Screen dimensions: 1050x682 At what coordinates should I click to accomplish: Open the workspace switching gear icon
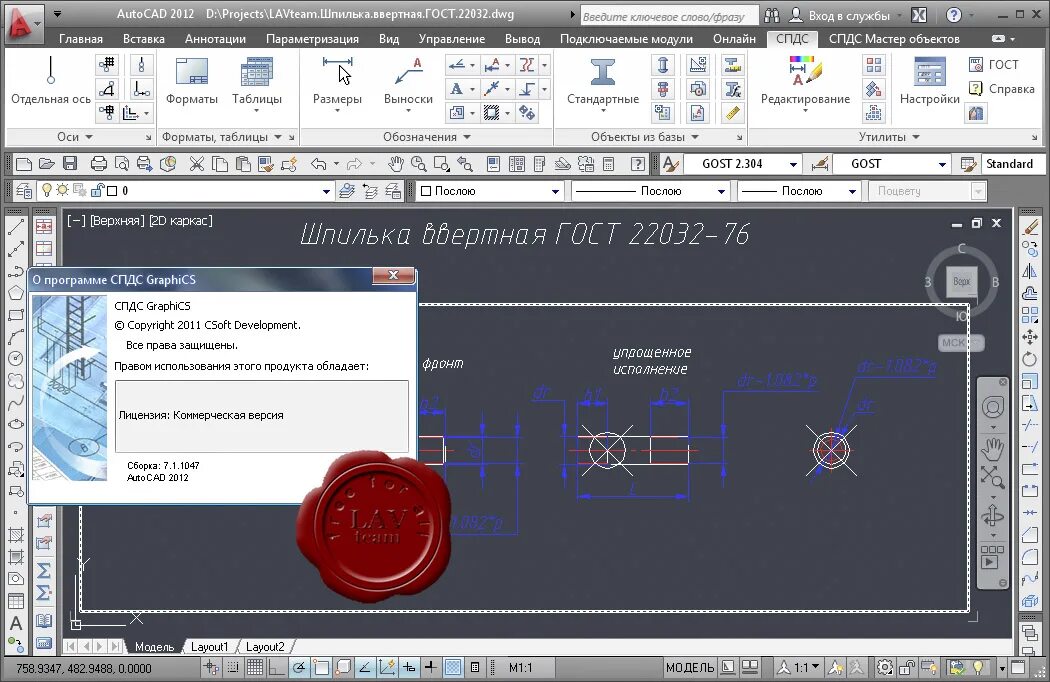click(x=885, y=667)
